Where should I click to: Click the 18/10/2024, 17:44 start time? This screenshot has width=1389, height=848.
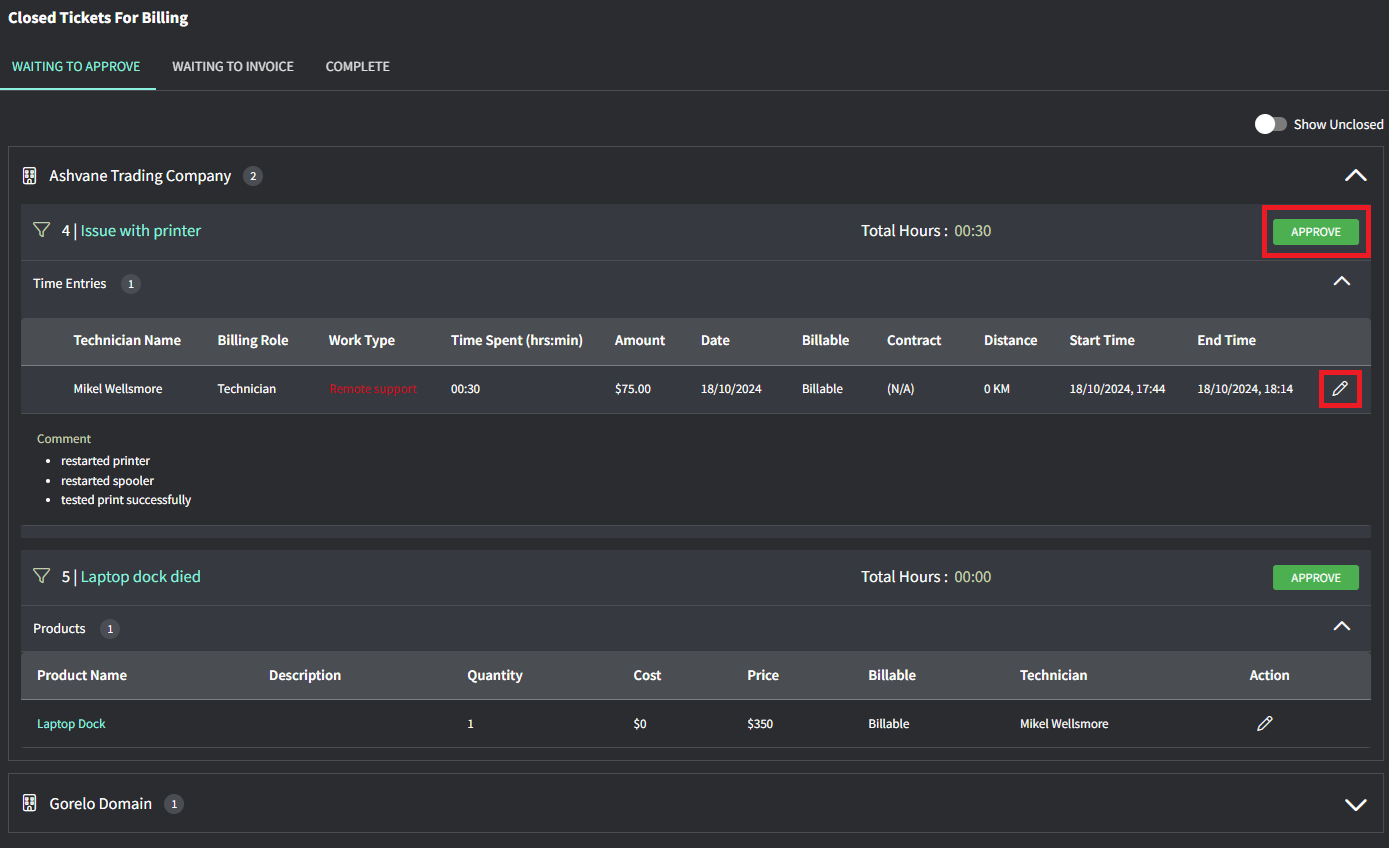coord(1117,389)
